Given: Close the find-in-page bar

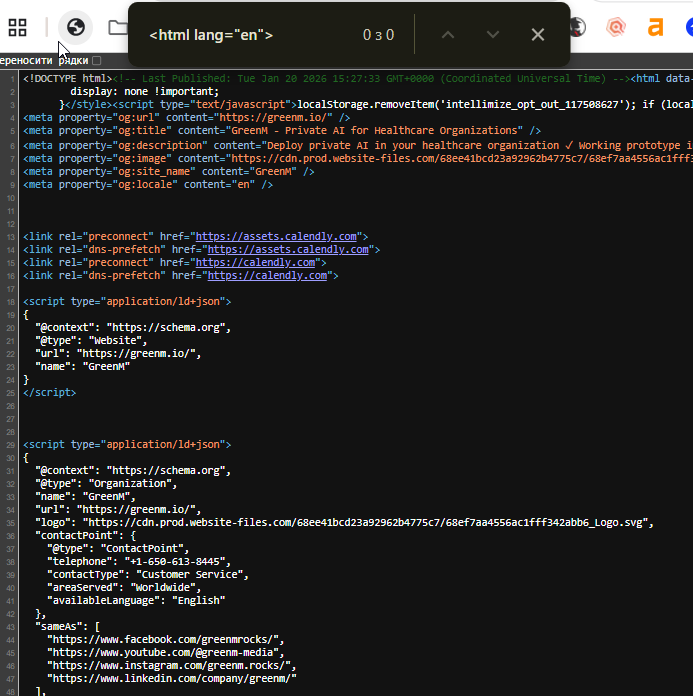Looking at the screenshot, I should pyautogui.click(x=538, y=35).
